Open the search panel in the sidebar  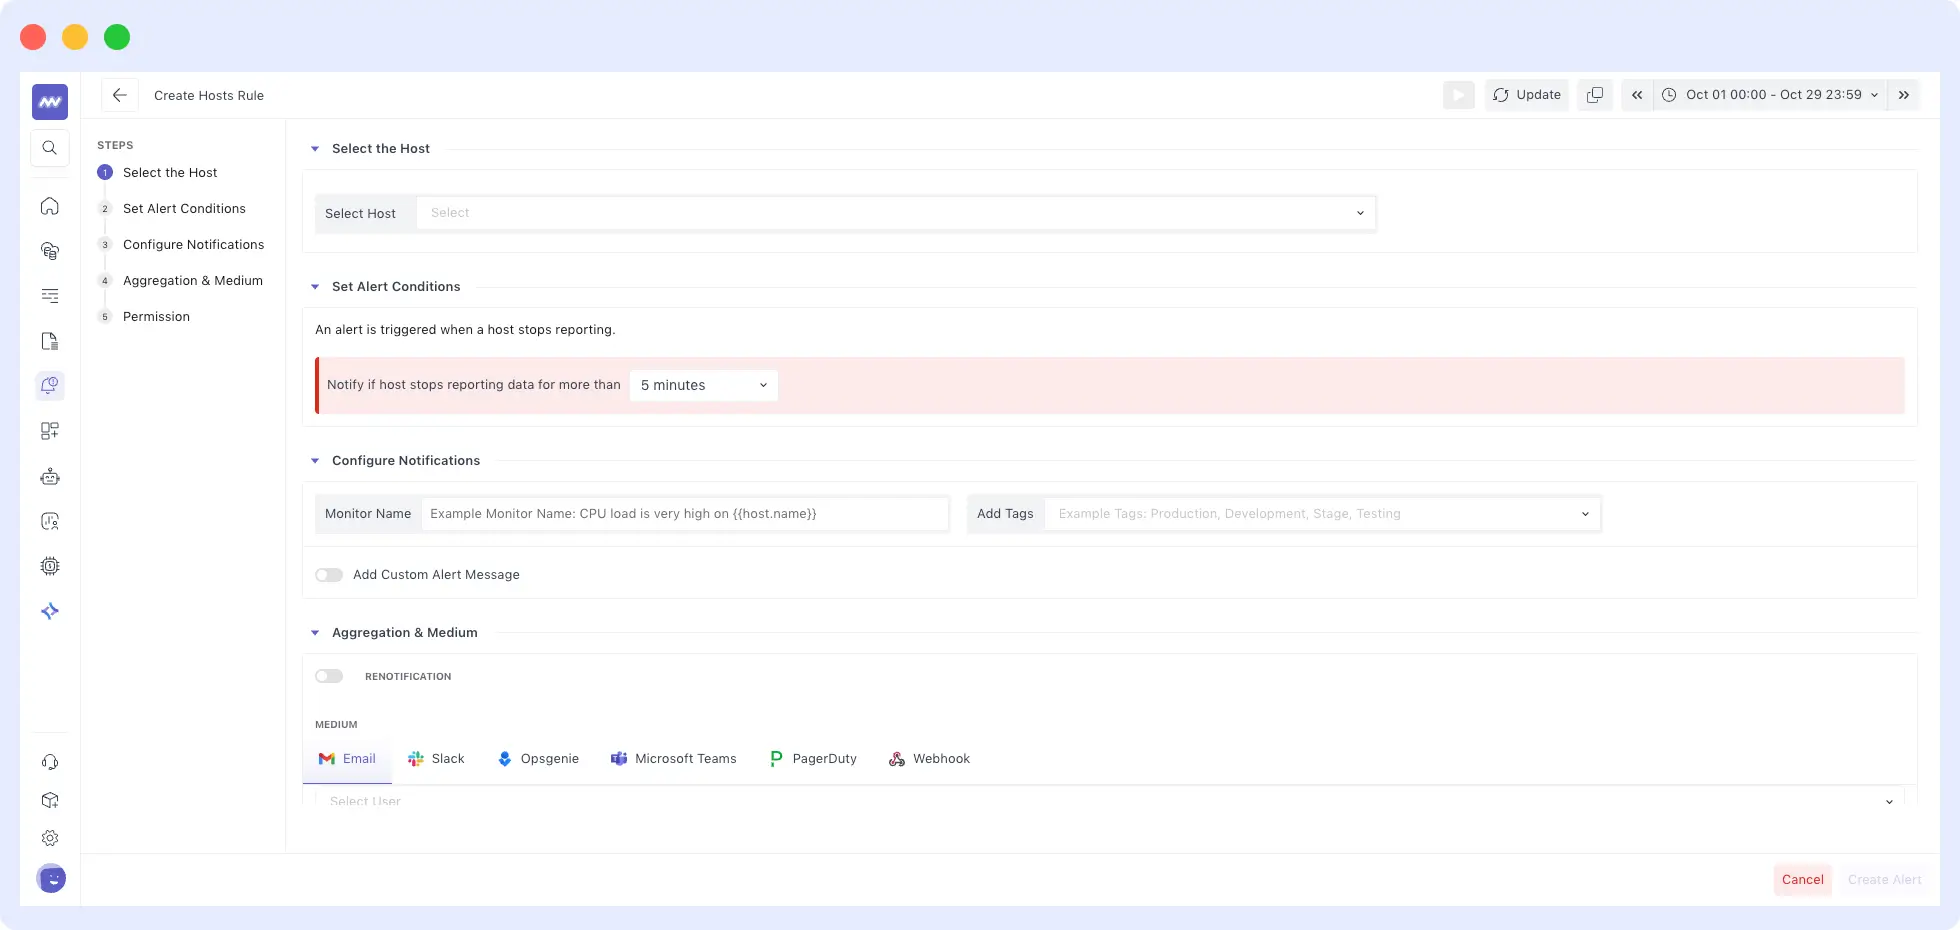[49, 147]
